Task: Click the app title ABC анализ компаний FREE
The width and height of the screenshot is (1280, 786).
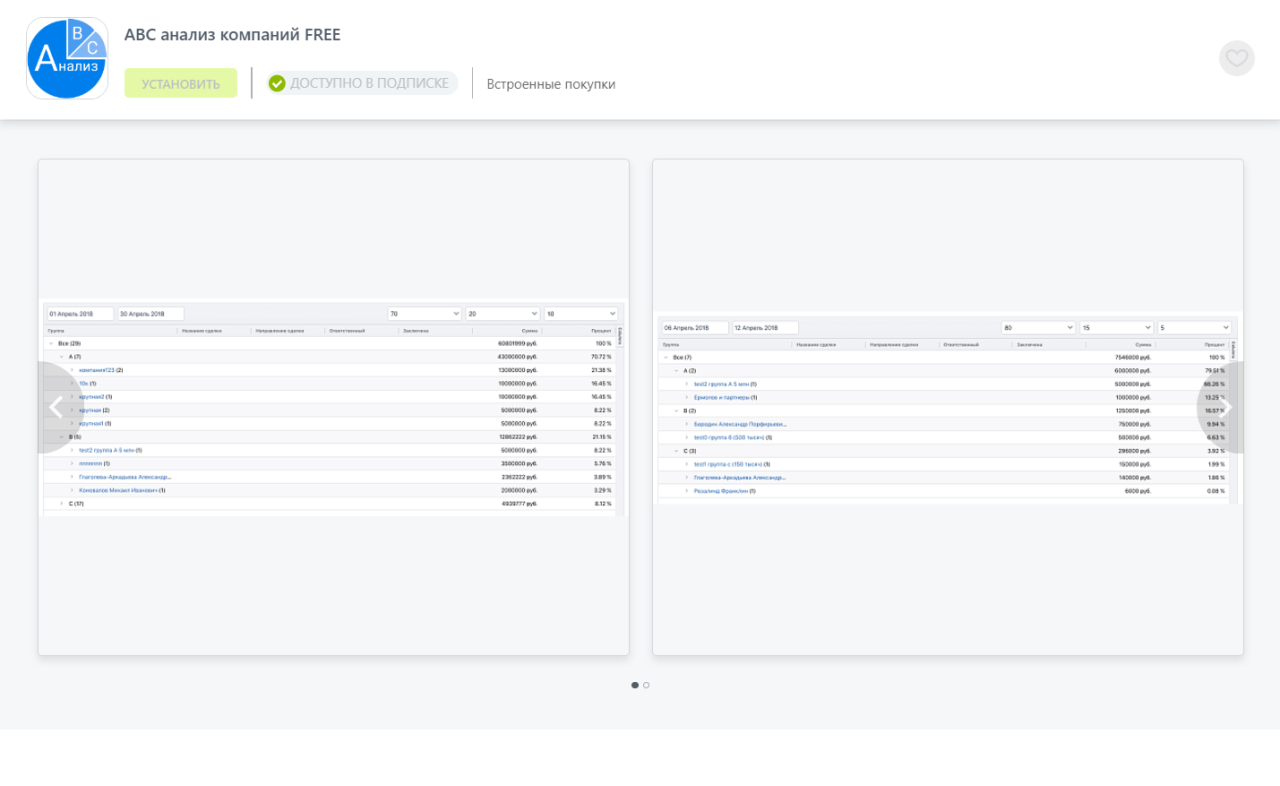Action: (x=232, y=35)
